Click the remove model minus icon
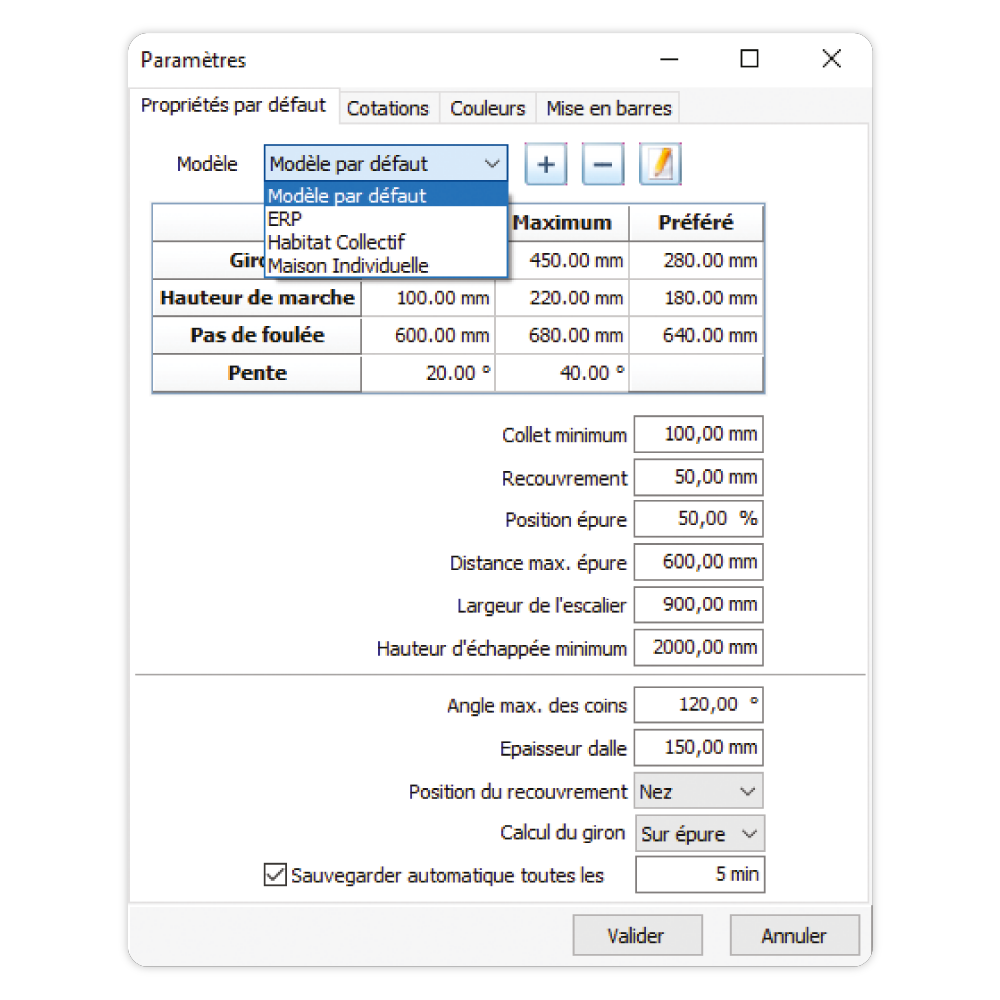Viewport: 1000px width, 1000px height. point(603,165)
